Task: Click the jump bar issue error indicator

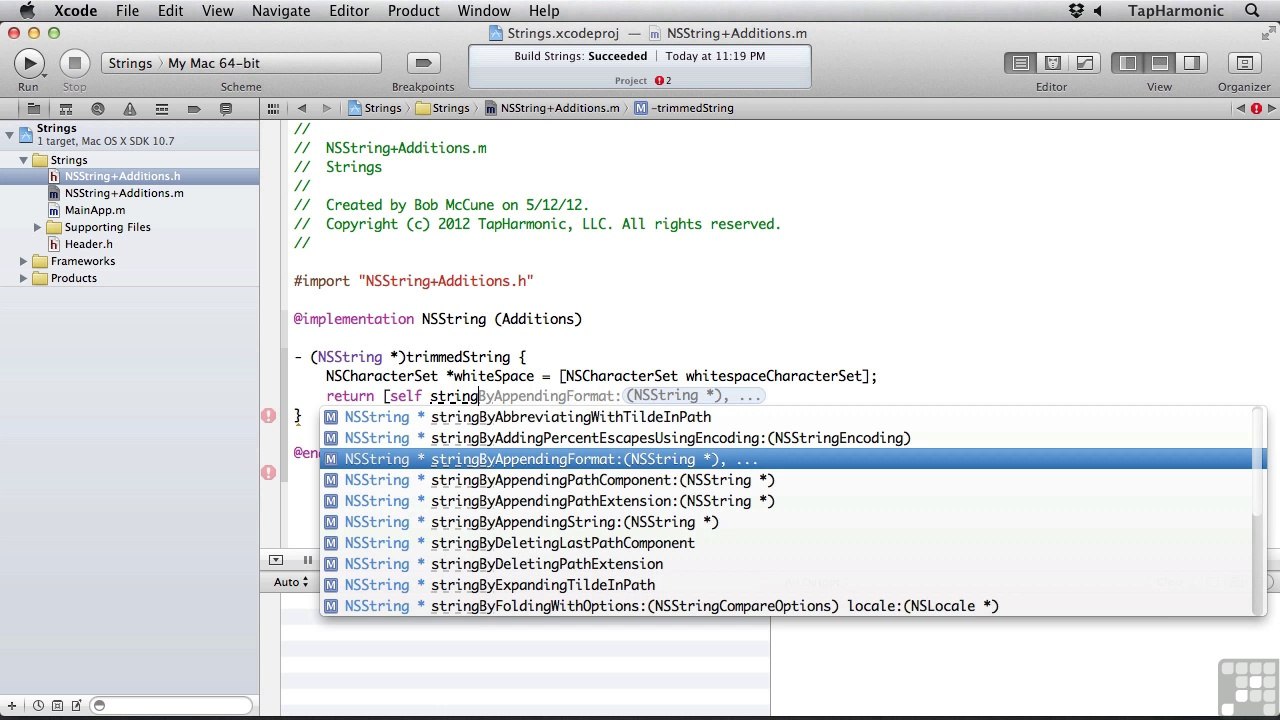Action: [x=1256, y=108]
